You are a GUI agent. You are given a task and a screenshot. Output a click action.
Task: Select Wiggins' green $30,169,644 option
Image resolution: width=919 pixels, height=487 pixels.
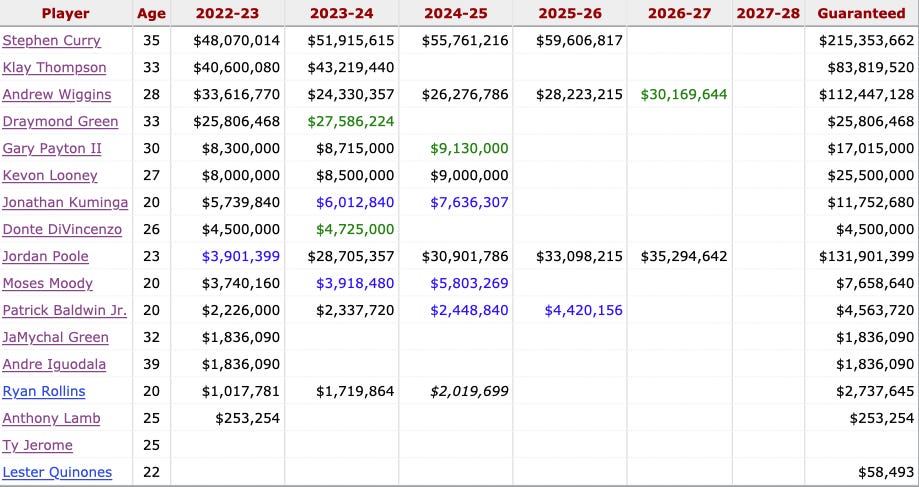point(684,94)
